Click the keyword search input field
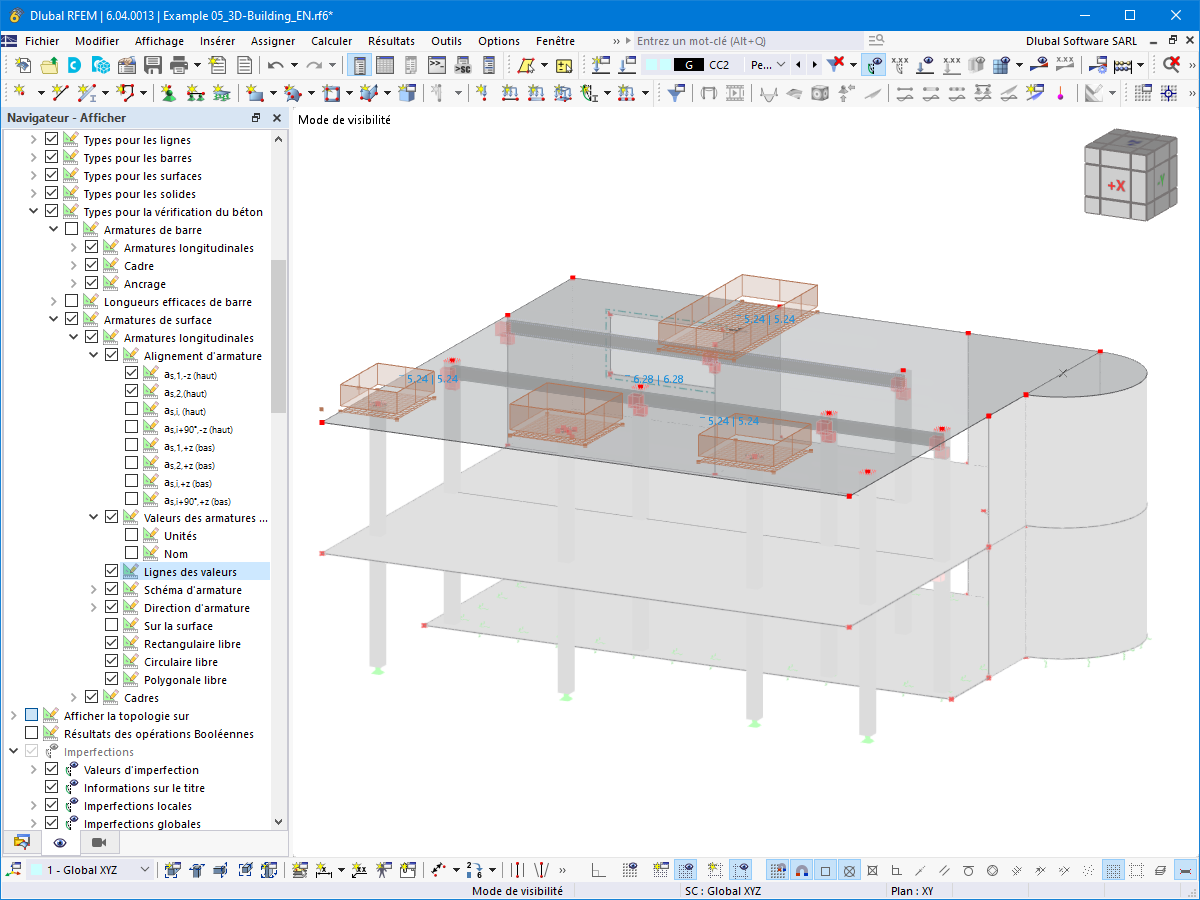Image resolution: width=1200 pixels, height=900 pixels. coord(749,41)
